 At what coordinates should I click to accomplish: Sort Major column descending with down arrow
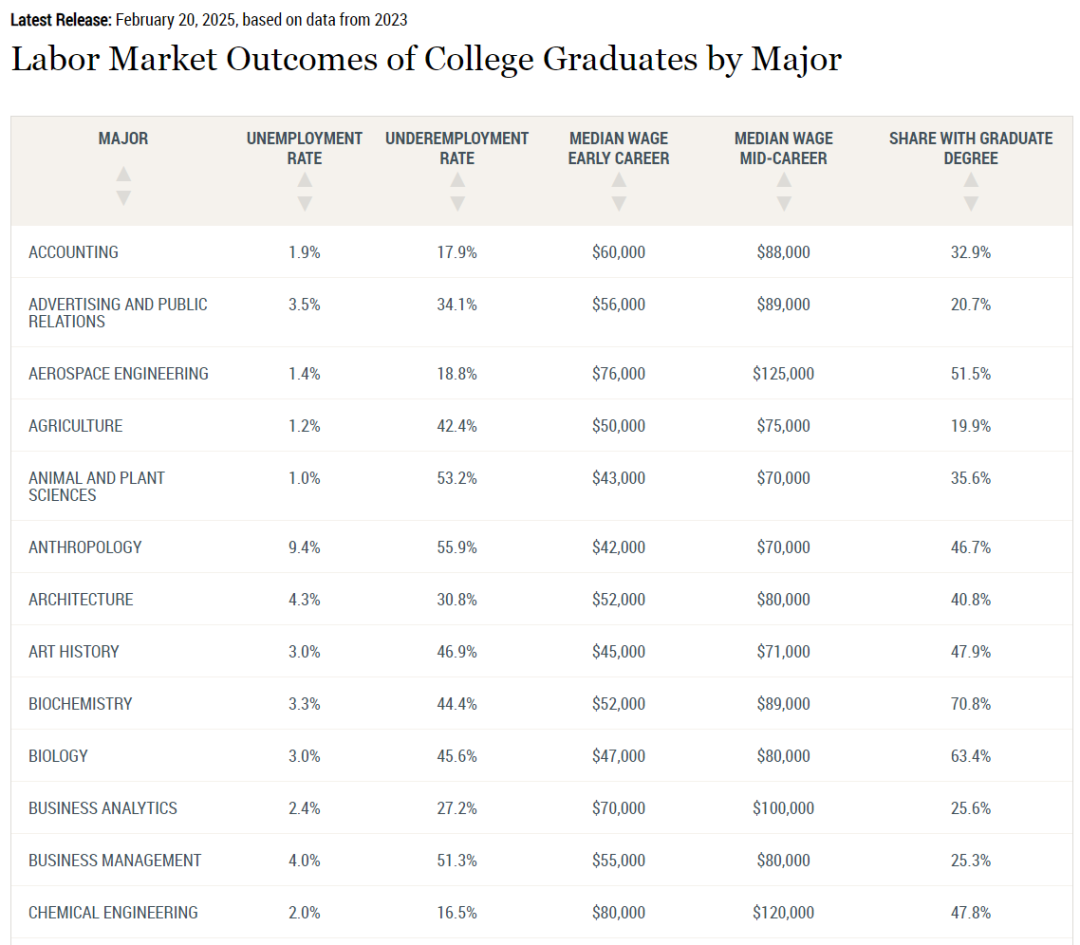pos(123,198)
